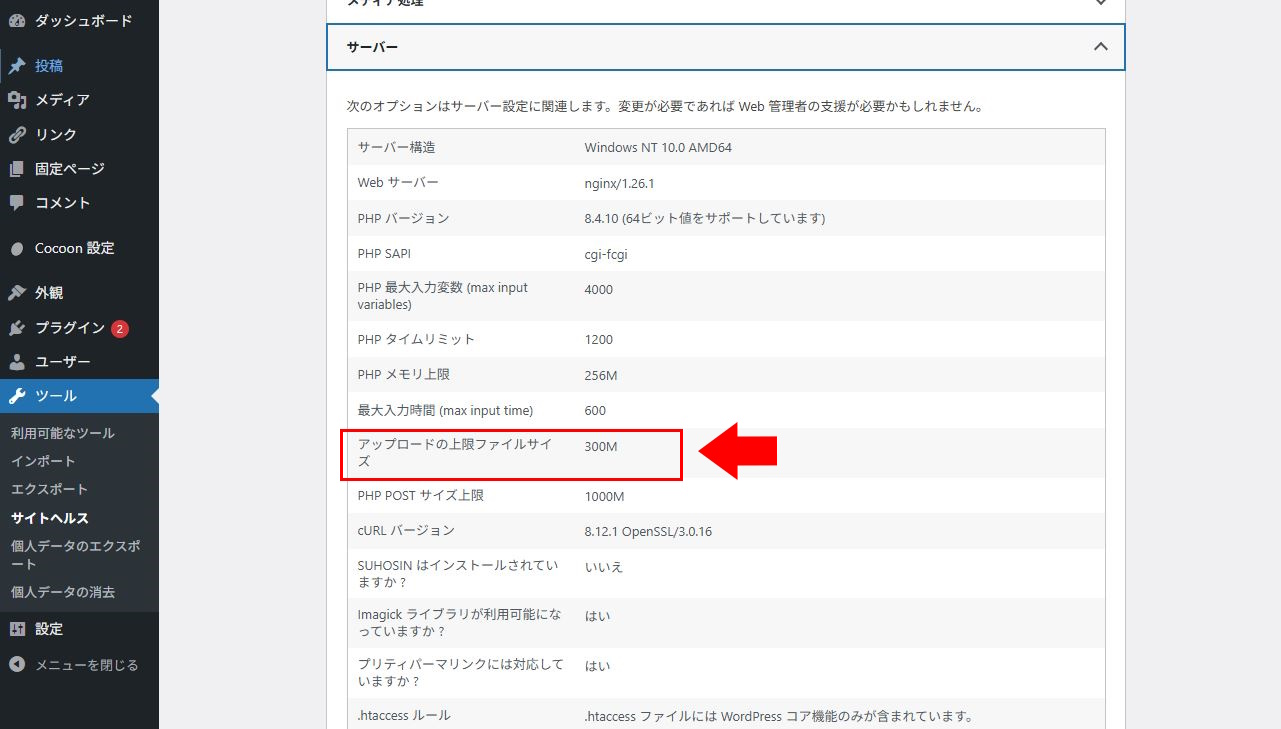Click the Media library icon
This screenshot has width=1281, height=729.
(x=17, y=100)
